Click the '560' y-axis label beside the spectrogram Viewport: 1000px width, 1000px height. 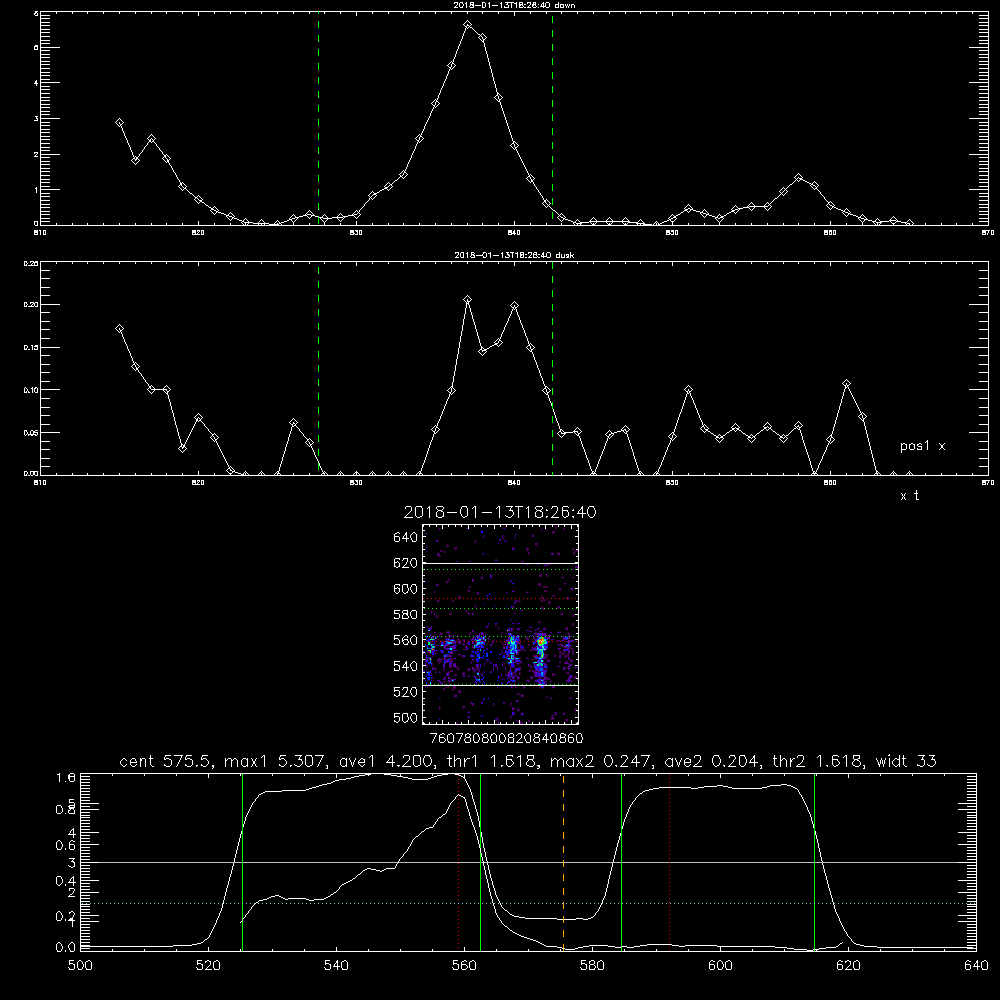[x=406, y=640]
